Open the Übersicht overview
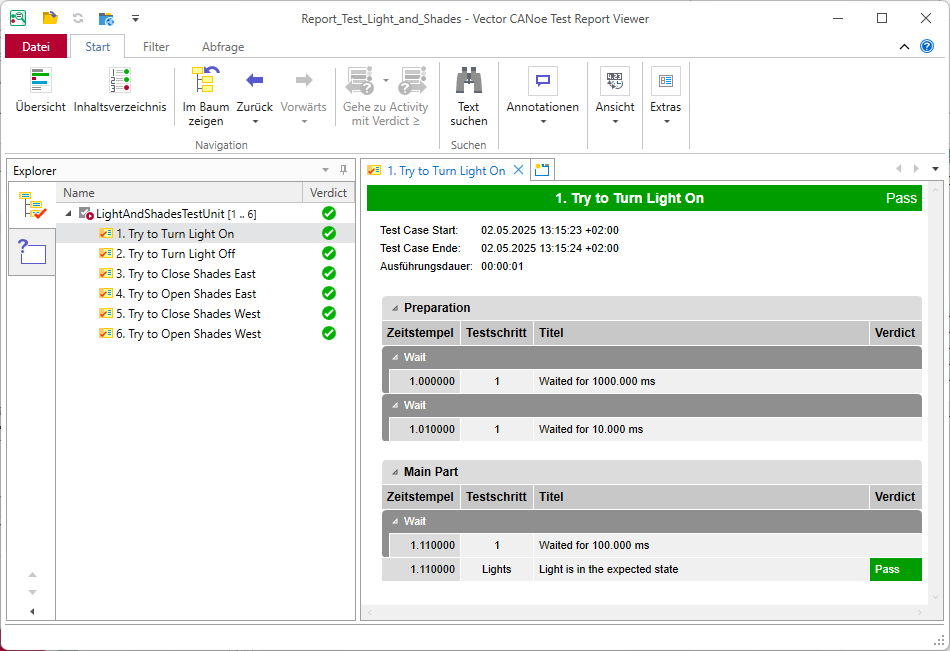 [41, 90]
